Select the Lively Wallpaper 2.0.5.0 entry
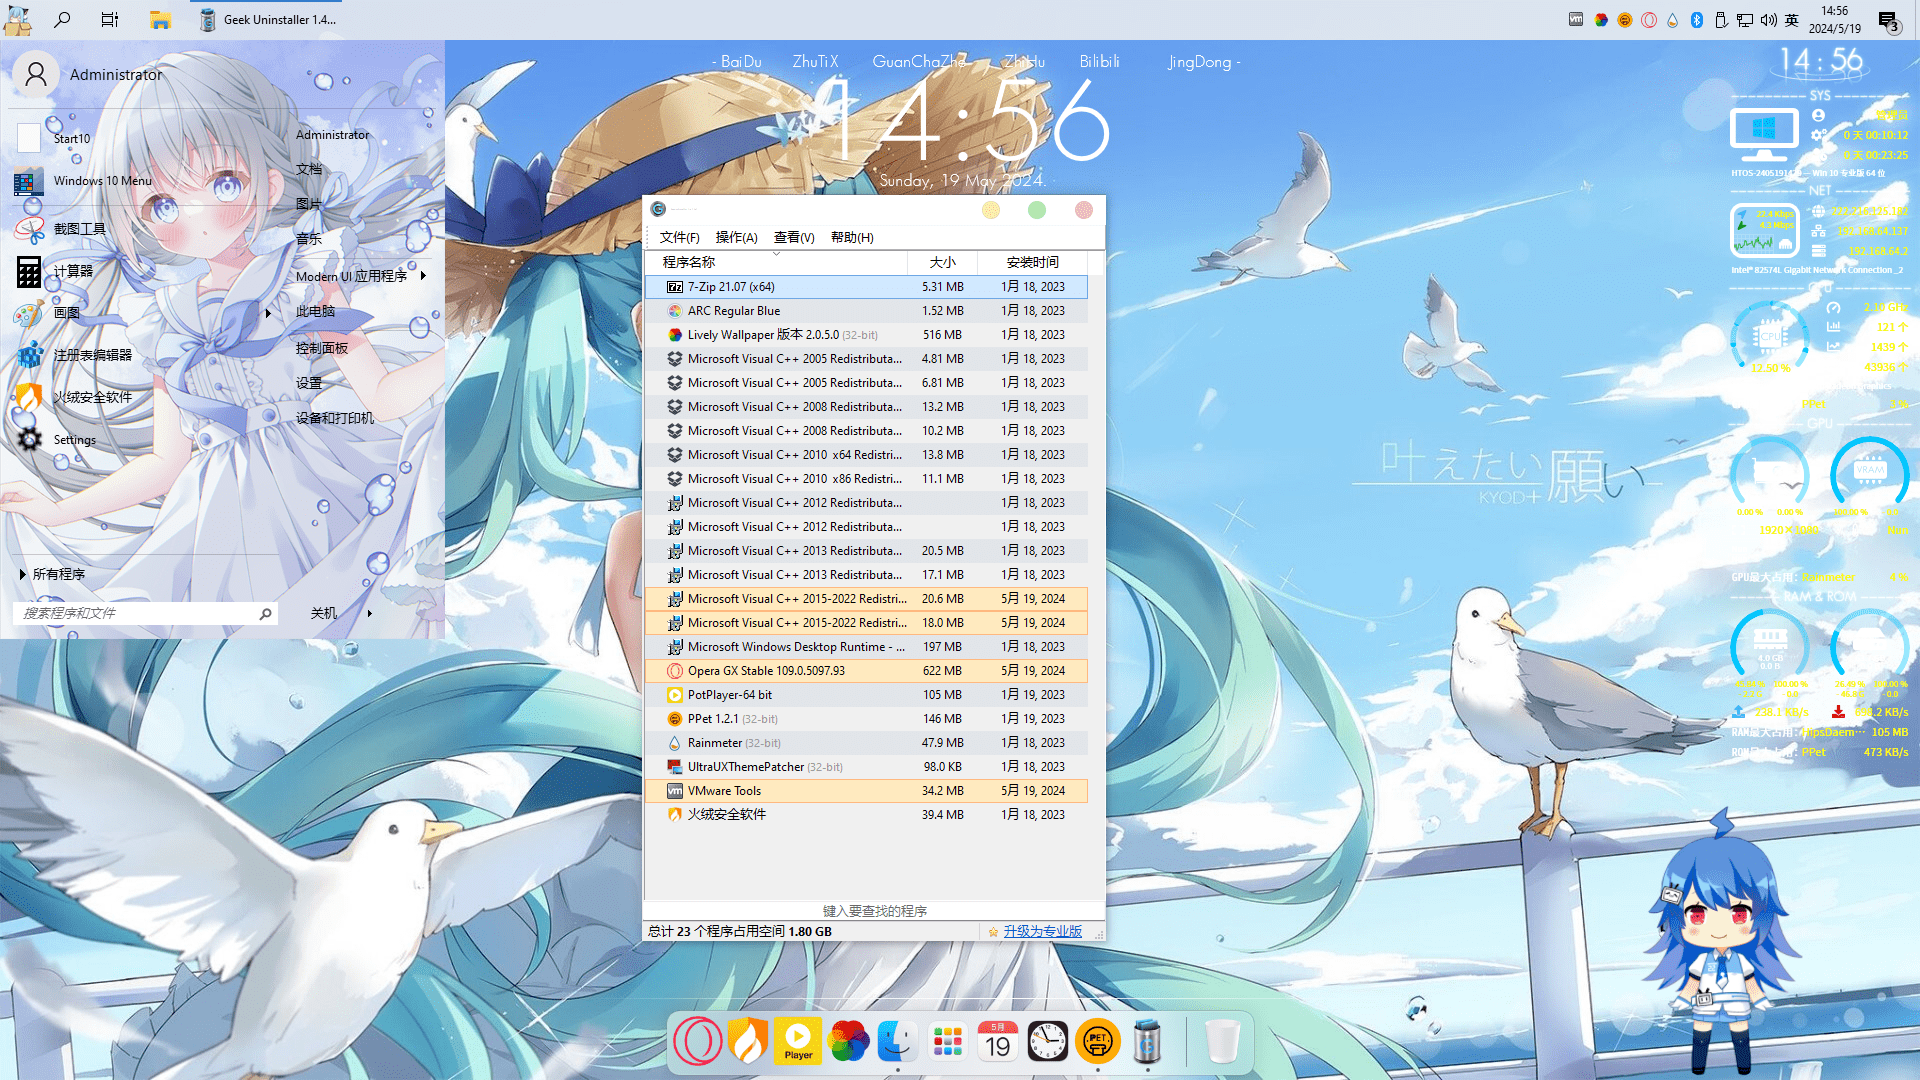1920x1080 pixels. [x=867, y=335]
